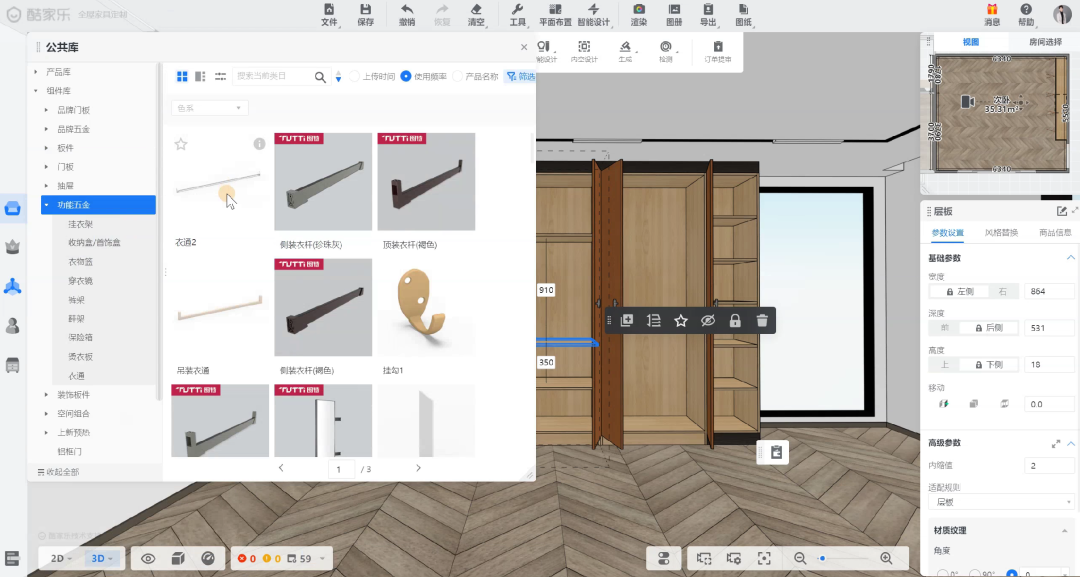Viewport: 1080px width, 577px height.
Task: Delete selected shelf using trash icon
Action: pos(762,320)
